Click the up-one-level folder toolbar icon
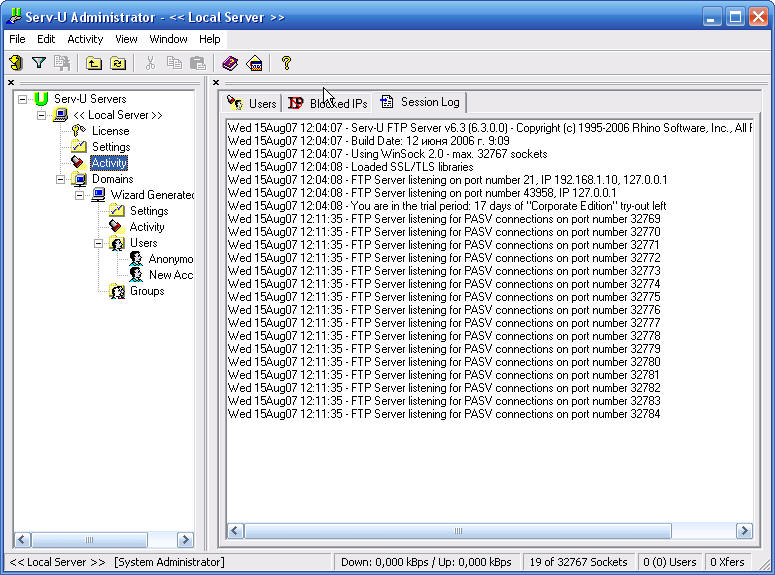Image resolution: width=775 pixels, height=575 pixels. tap(94, 63)
